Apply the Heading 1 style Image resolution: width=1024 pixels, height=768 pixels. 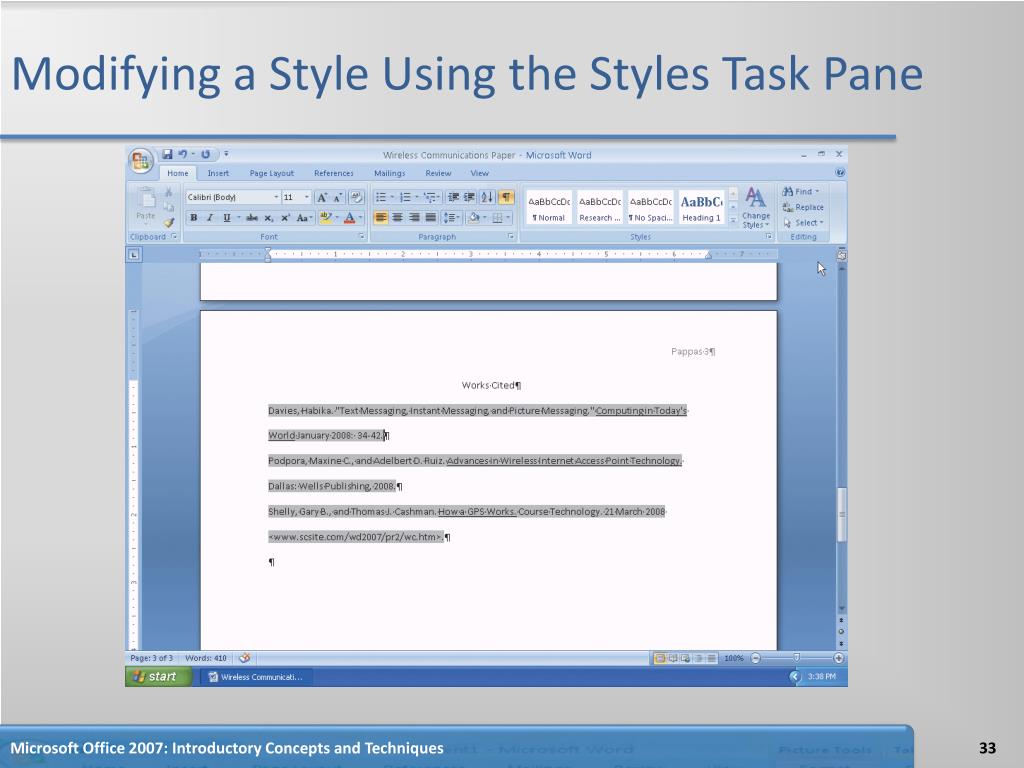click(701, 208)
